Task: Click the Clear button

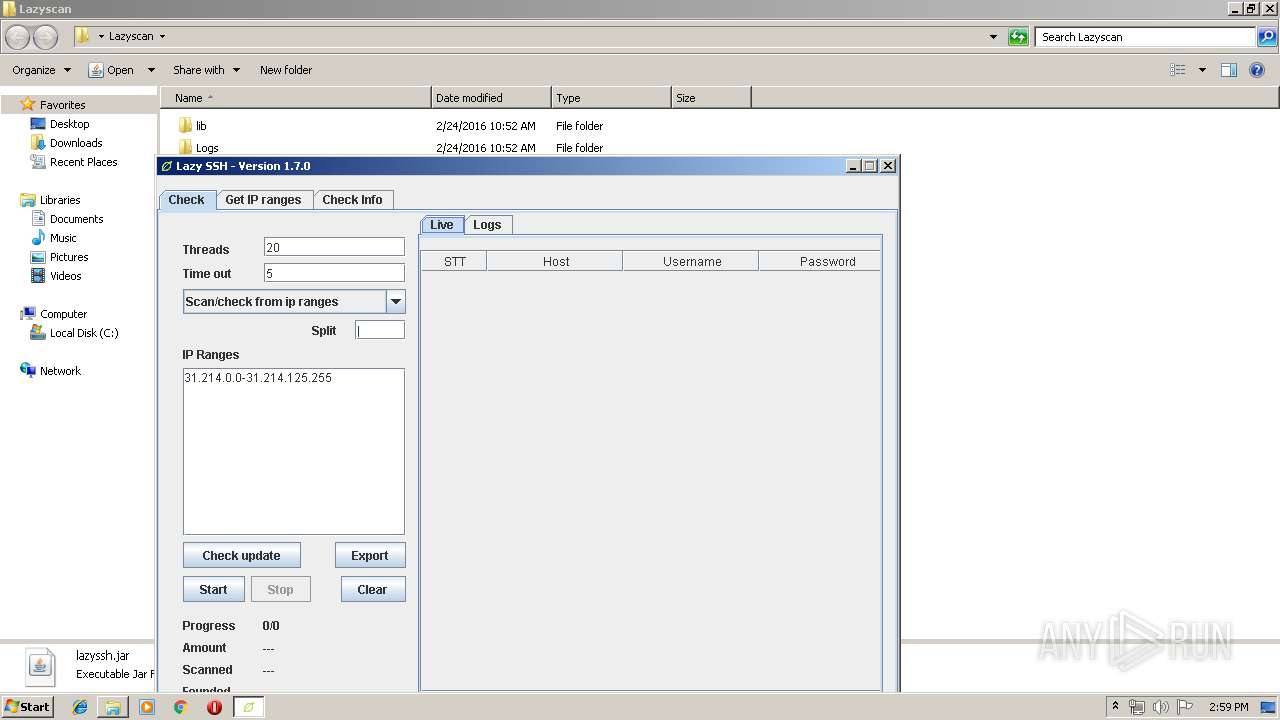Action: pyautogui.click(x=372, y=590)
